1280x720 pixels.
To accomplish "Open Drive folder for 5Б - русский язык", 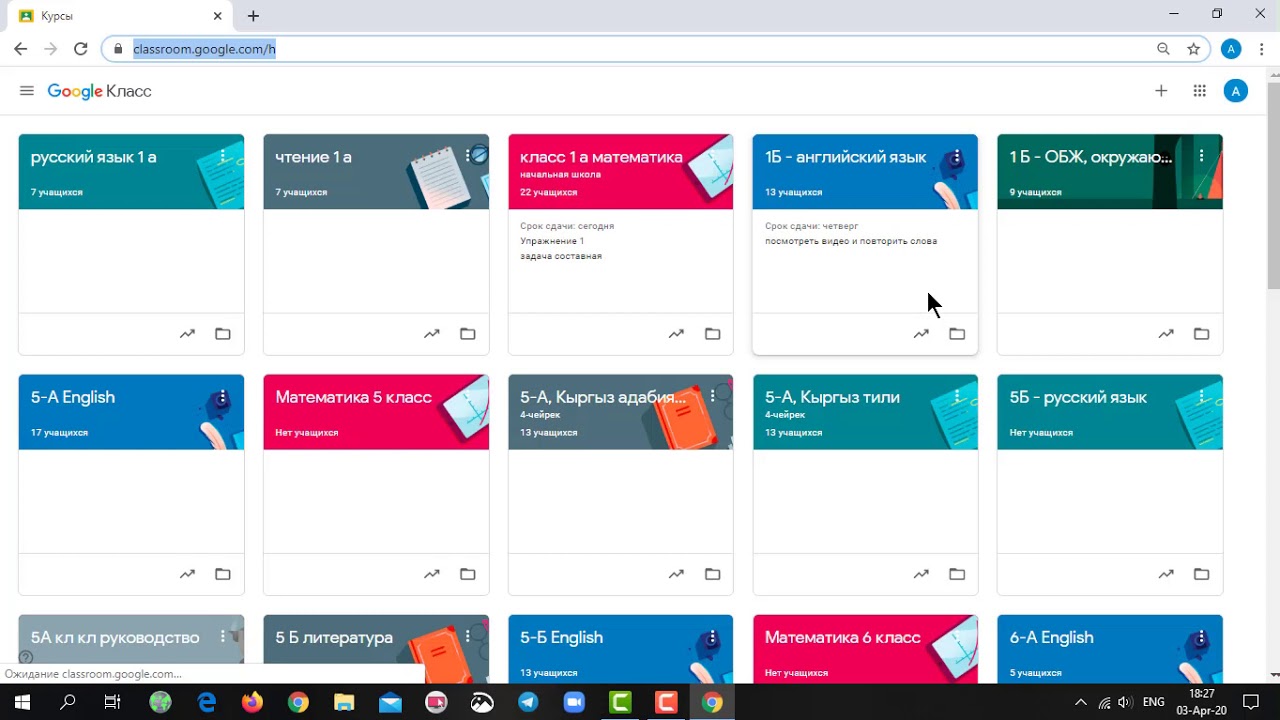I will [1201, 574].
